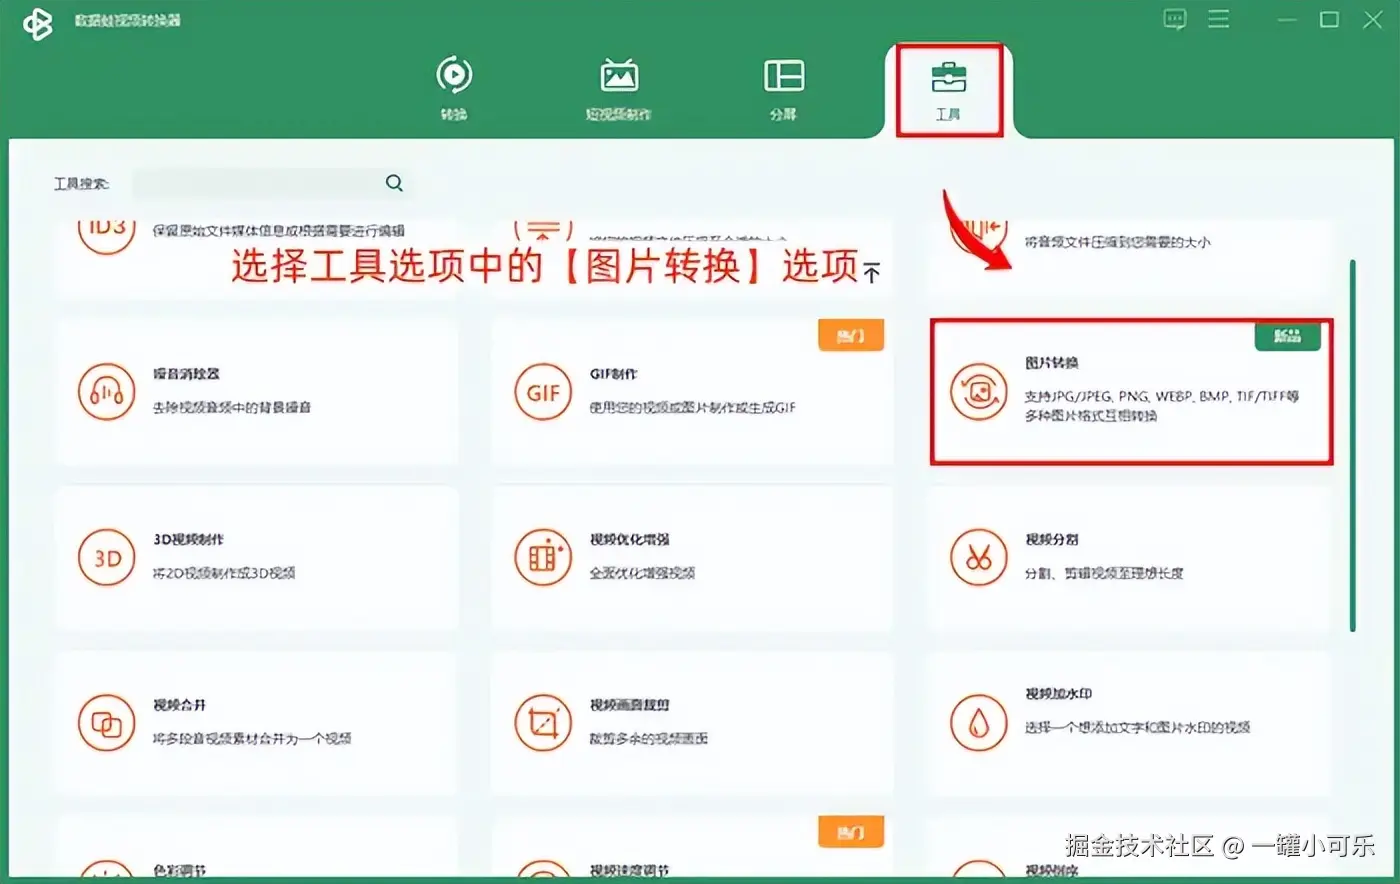Open the feedback message icon

1175,19
